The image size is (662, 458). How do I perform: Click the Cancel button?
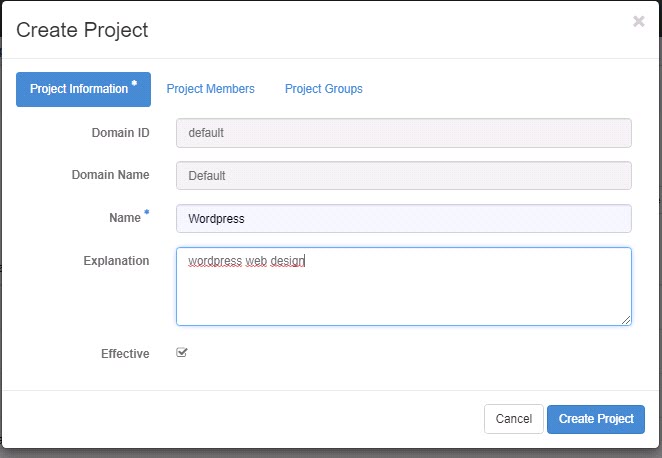coord(513,419)
